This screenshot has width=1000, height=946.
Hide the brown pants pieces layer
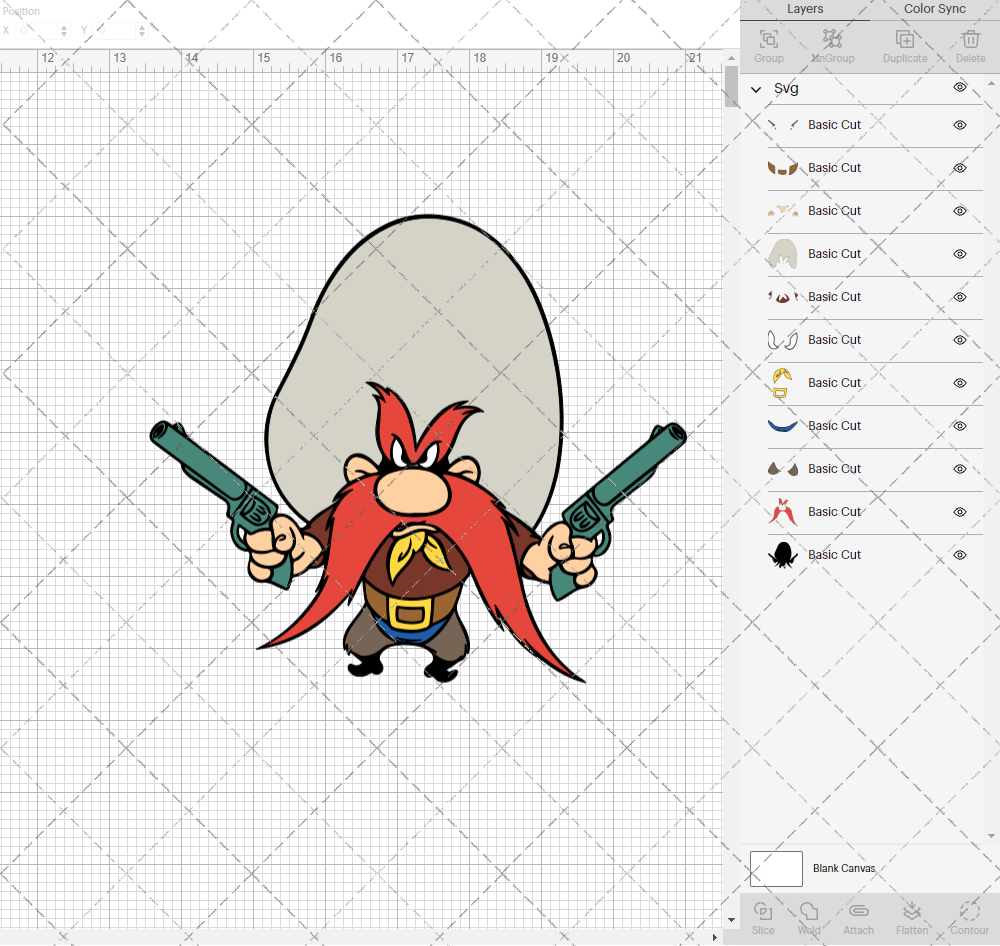960,469
